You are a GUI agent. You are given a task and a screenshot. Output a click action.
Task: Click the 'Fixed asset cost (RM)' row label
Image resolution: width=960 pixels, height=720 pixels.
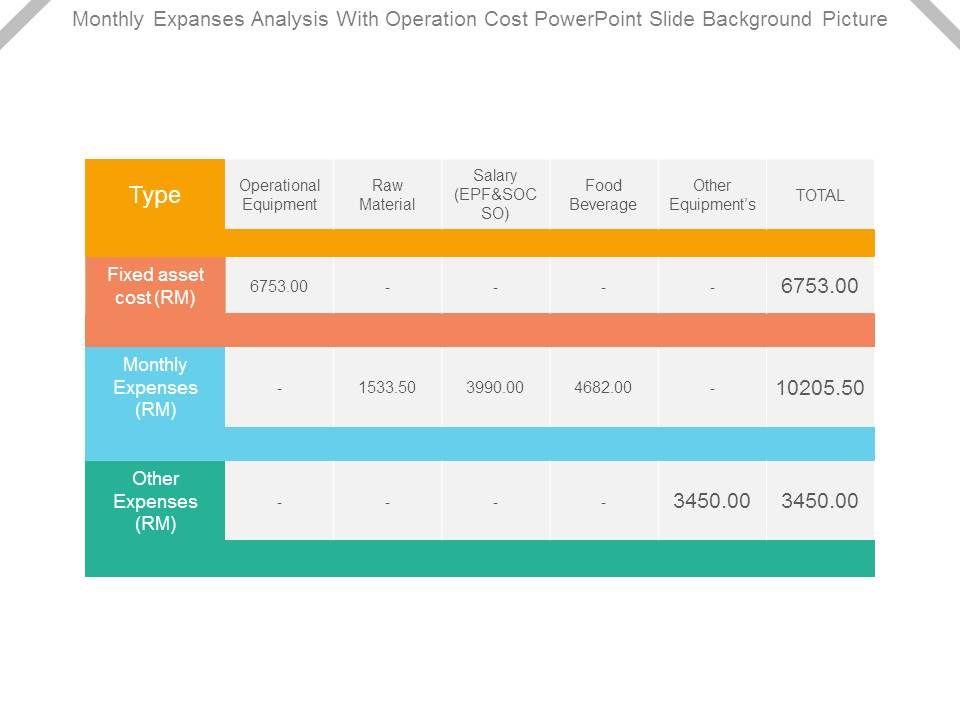pos(155,286)
